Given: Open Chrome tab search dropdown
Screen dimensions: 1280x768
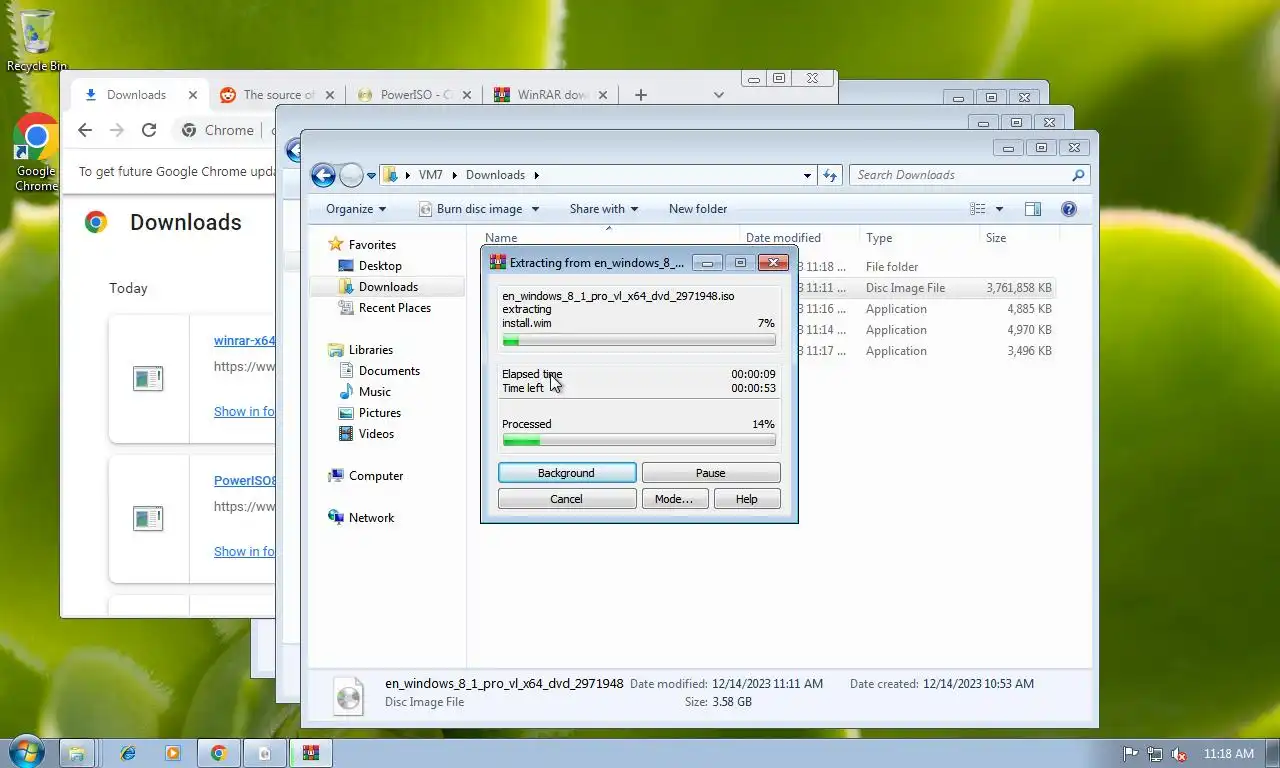Looking at the screenshot, I should 718,95.
